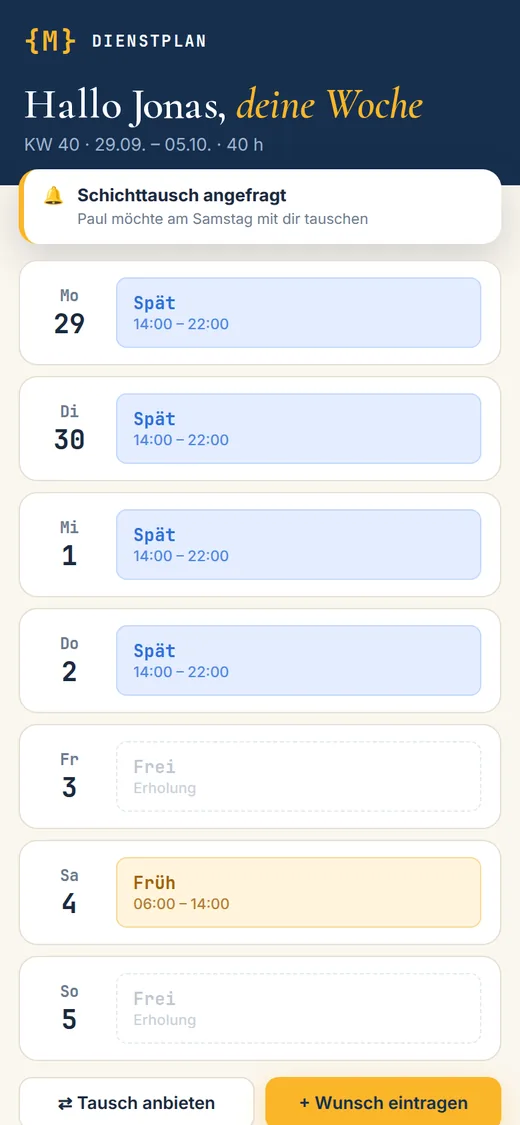
Task: Tap the bell notification icon
Action: point(53,195)
